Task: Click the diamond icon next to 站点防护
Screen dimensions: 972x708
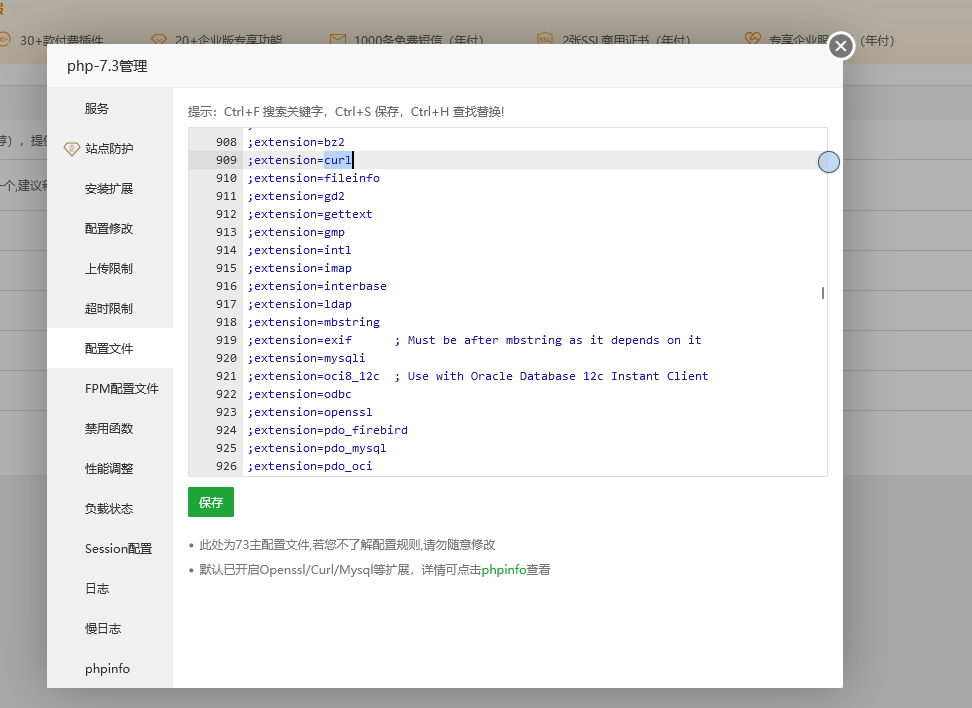Action: [71, 148]
